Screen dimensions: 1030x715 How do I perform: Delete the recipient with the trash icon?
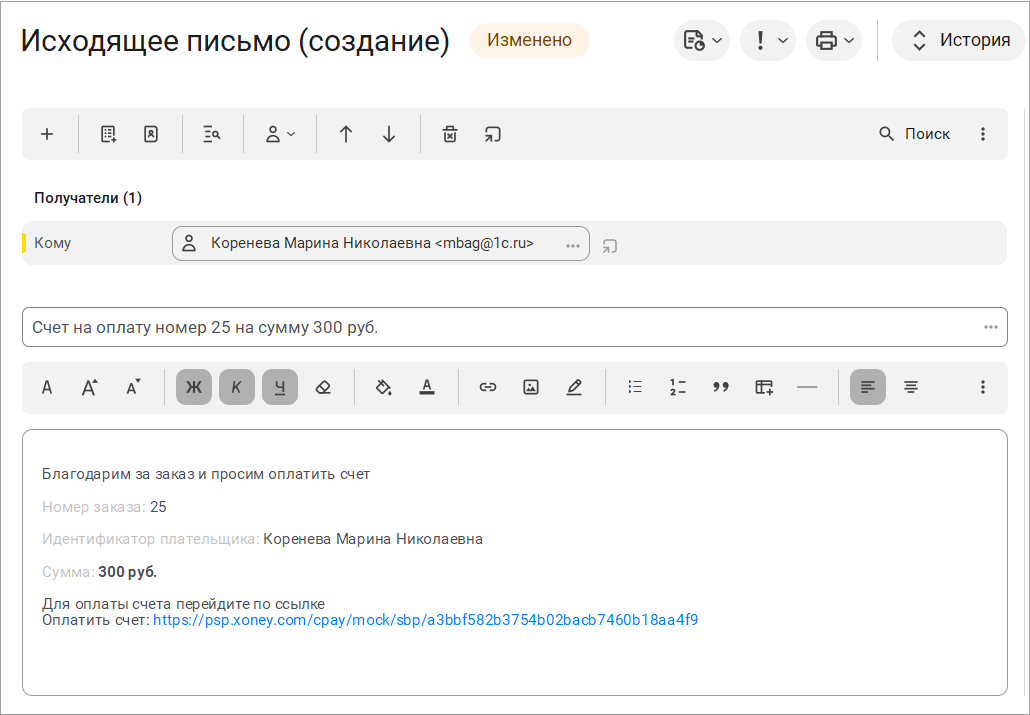click(x=450, y=134)
